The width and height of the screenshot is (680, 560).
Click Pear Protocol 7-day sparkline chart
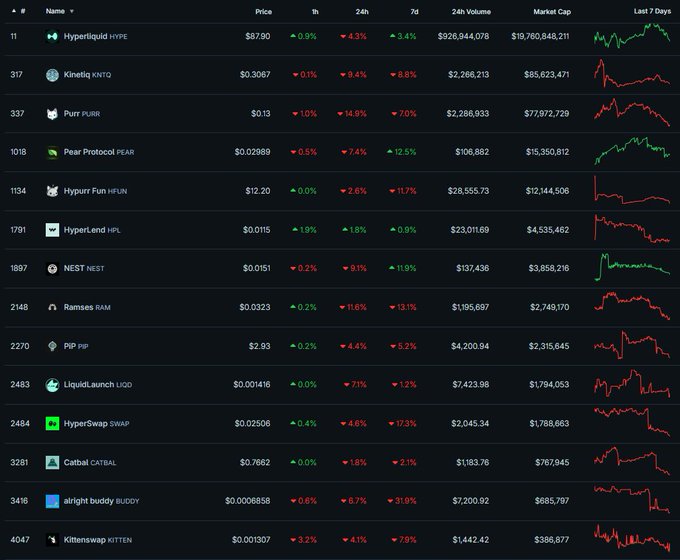point(632,151)
